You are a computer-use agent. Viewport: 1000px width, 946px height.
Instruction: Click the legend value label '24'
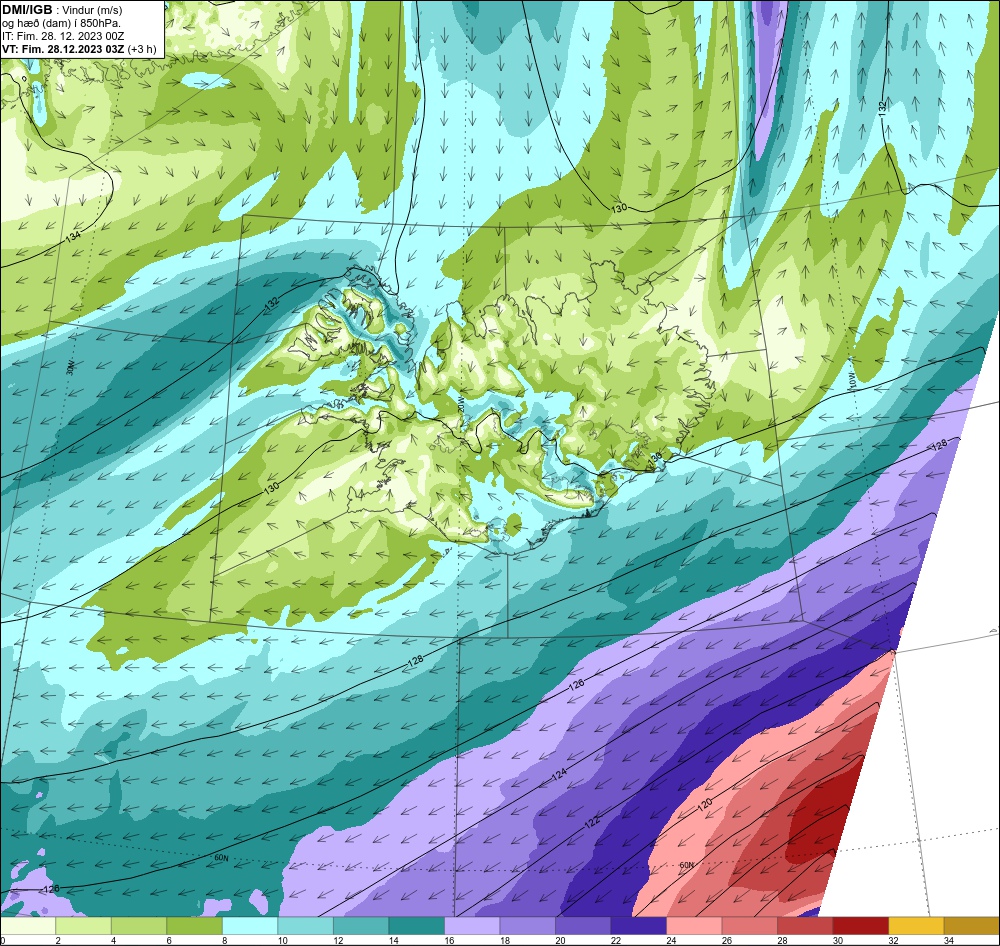pyautogui.click(x=671, y=940)
